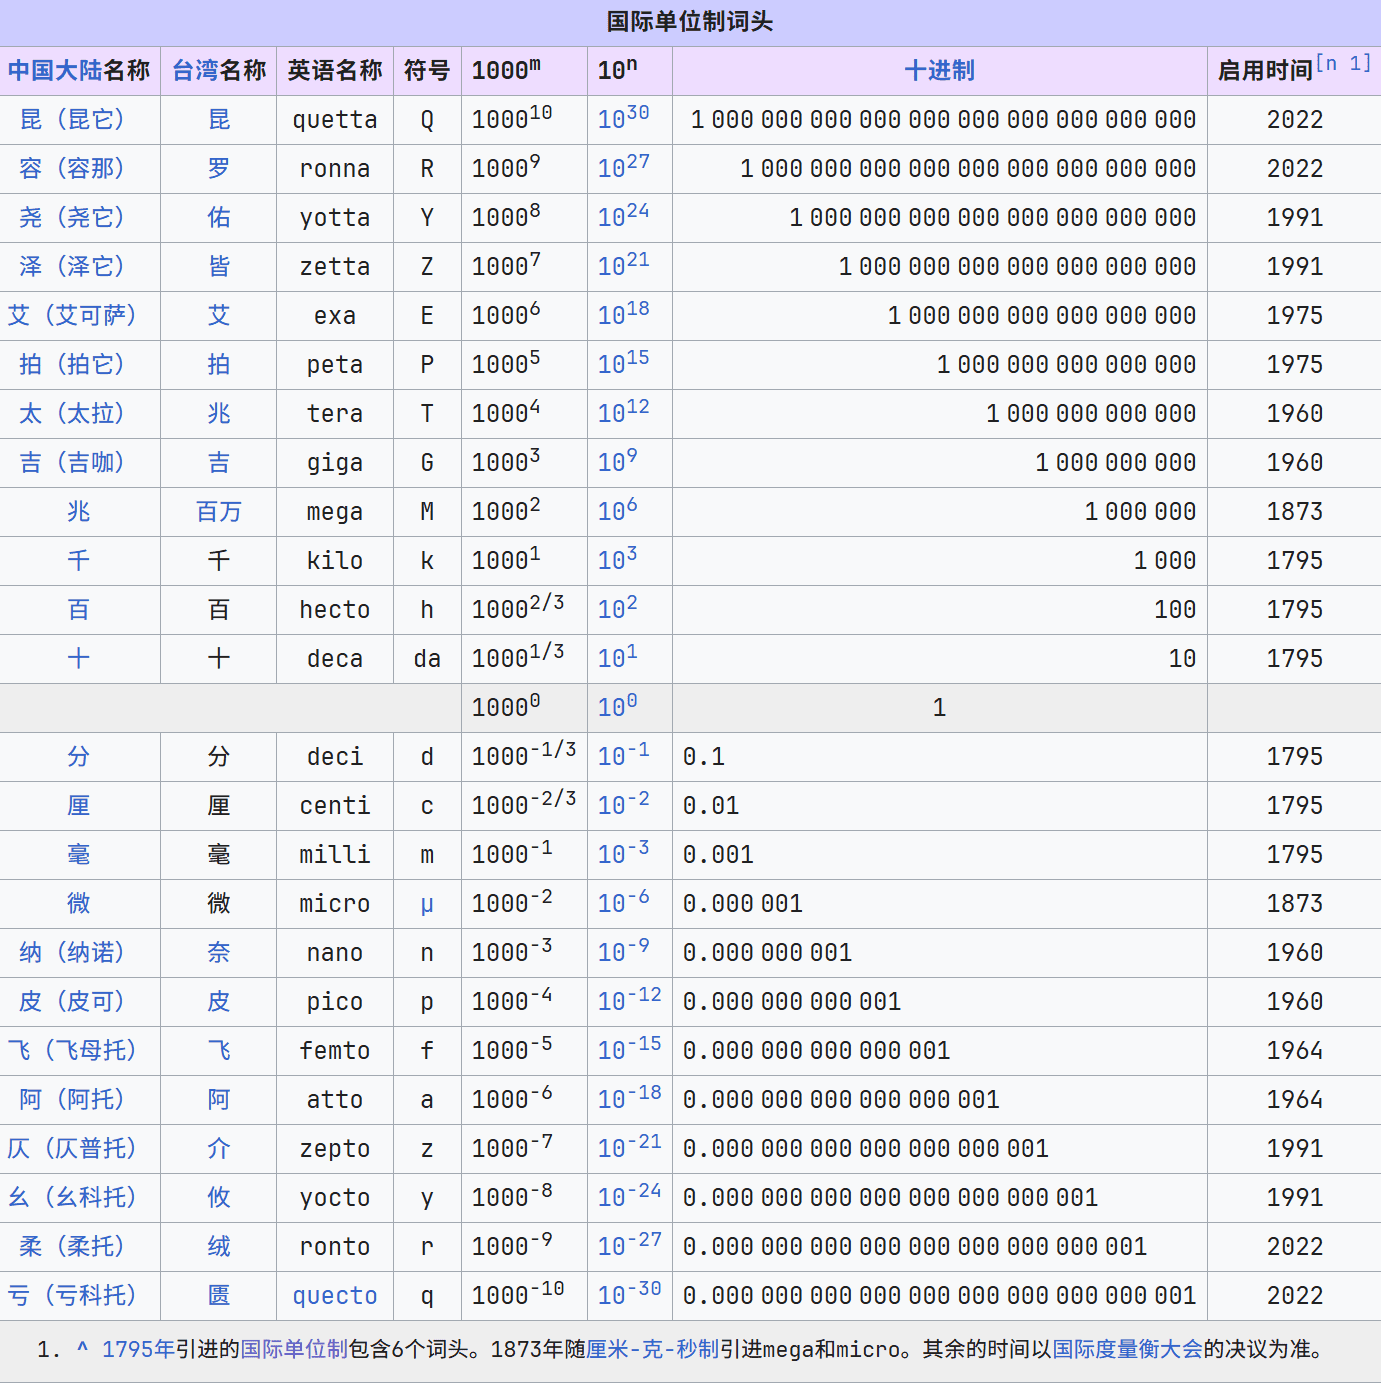Click the 10^-3 power link

(x=624, y=853)
